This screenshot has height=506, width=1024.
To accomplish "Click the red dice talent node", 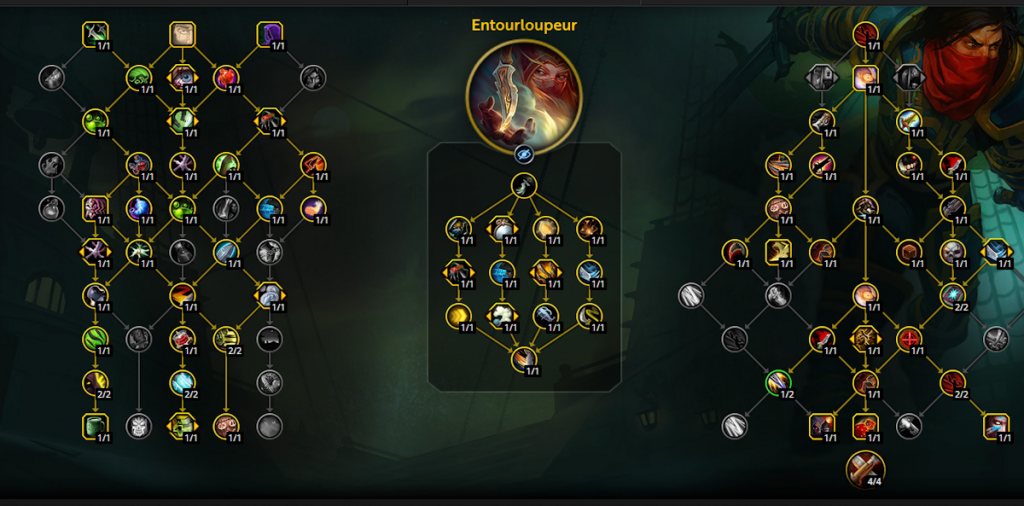I will pyautogui.click(x=865, y=426).
